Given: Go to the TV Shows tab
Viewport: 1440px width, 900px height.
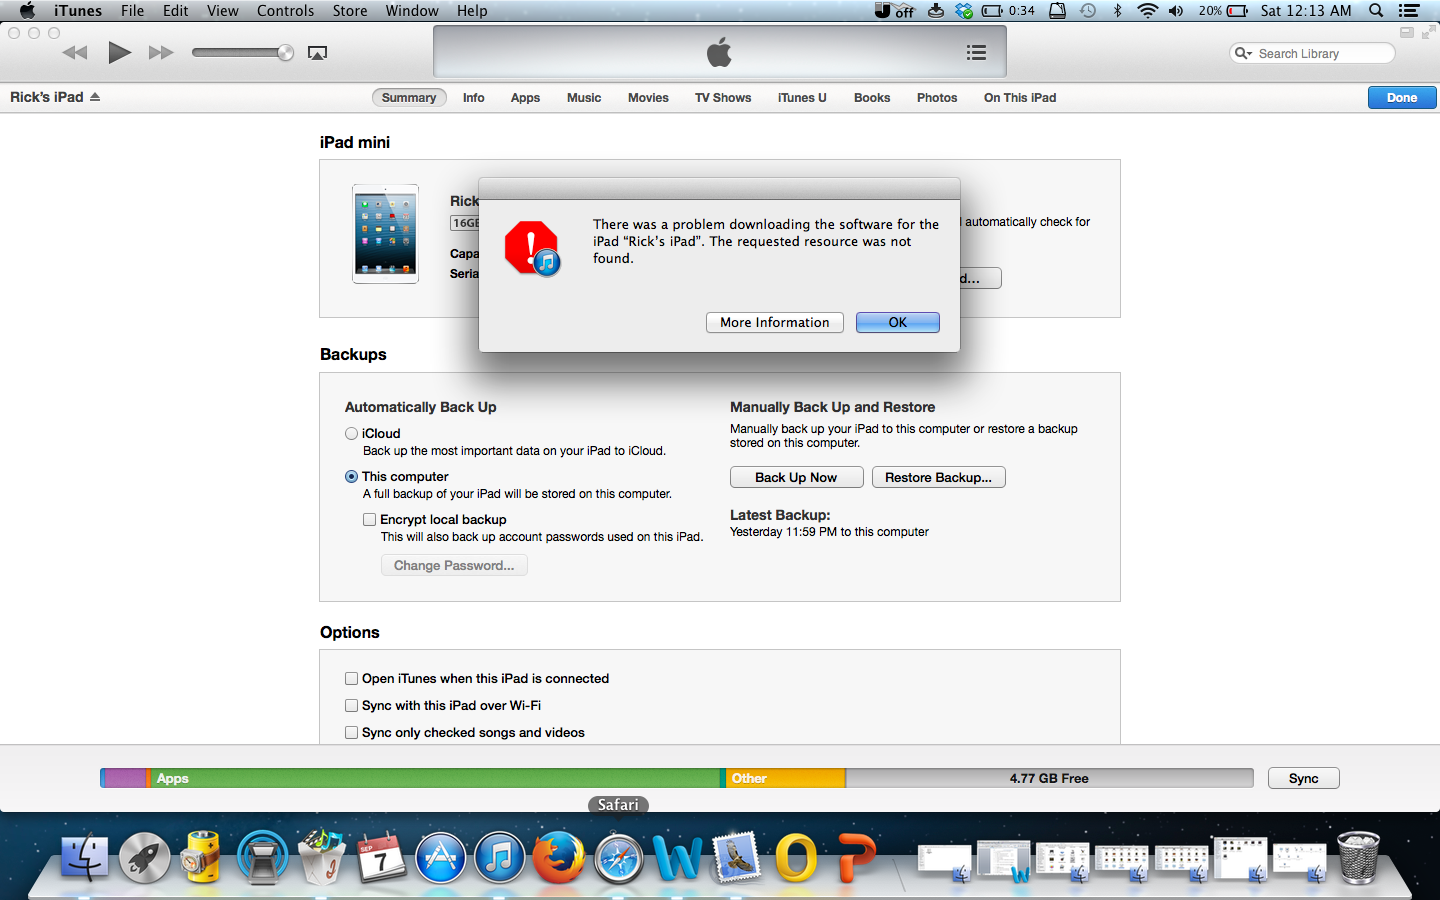Looking at the screenshot, I should click(x=723, y=97).
